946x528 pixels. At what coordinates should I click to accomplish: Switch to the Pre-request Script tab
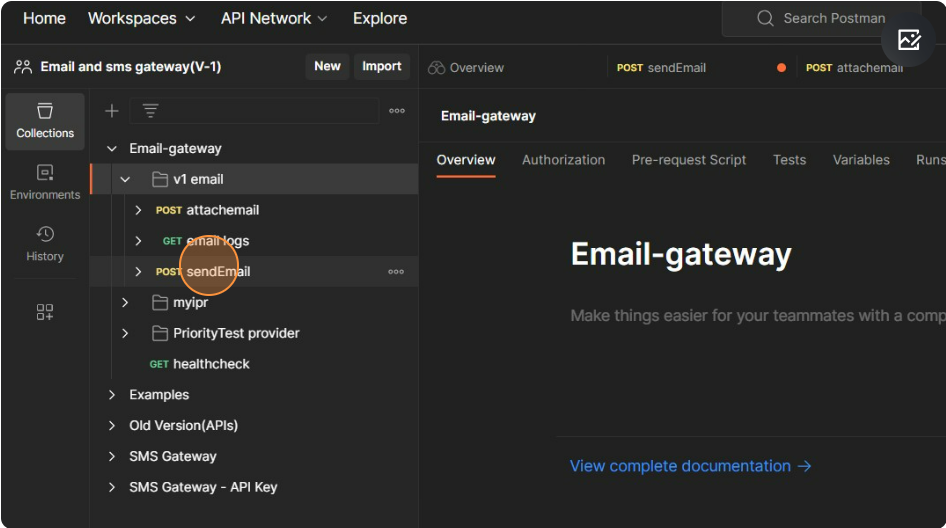click(x=688, y=160)
